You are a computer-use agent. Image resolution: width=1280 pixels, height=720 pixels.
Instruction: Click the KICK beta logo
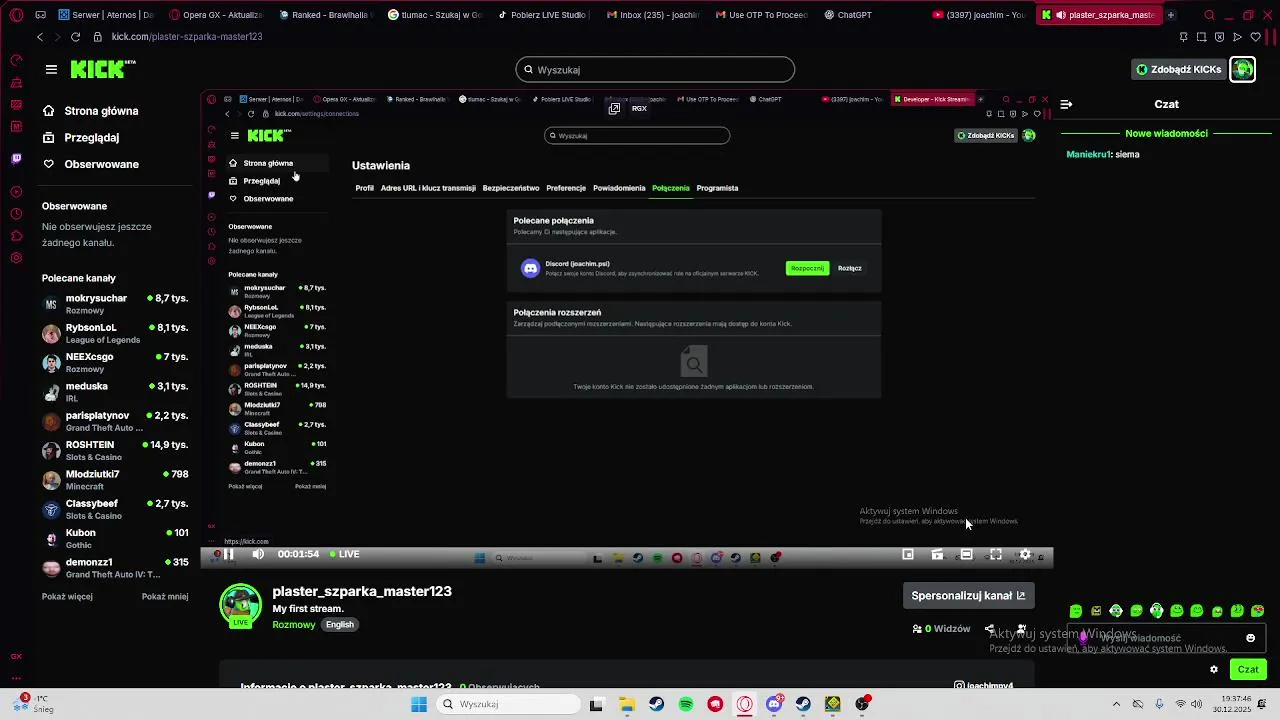(x=103, y=69)
